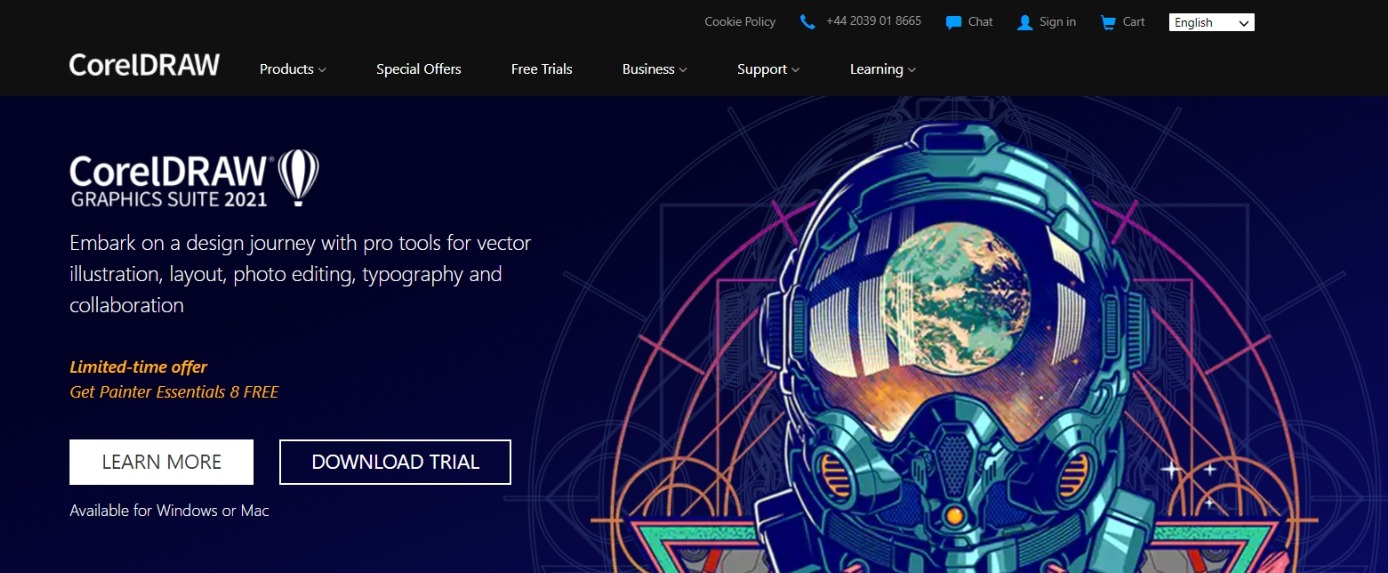Viewport: 1388px width, 573px height.
Task: Click the shopping Cart icon
Action: (1107, 22)
